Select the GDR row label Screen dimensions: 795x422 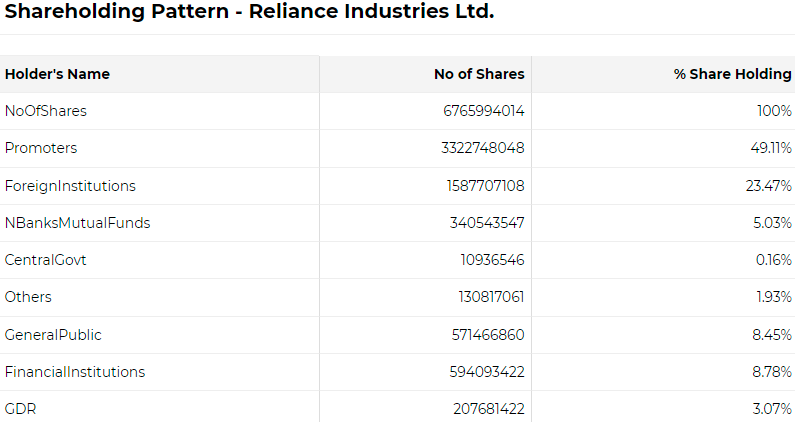20,409
